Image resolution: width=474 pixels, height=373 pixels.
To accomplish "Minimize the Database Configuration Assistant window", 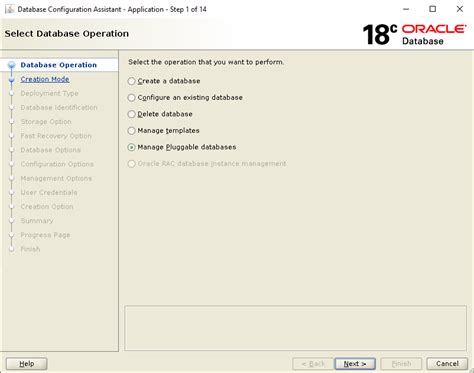I will (406, 9).
